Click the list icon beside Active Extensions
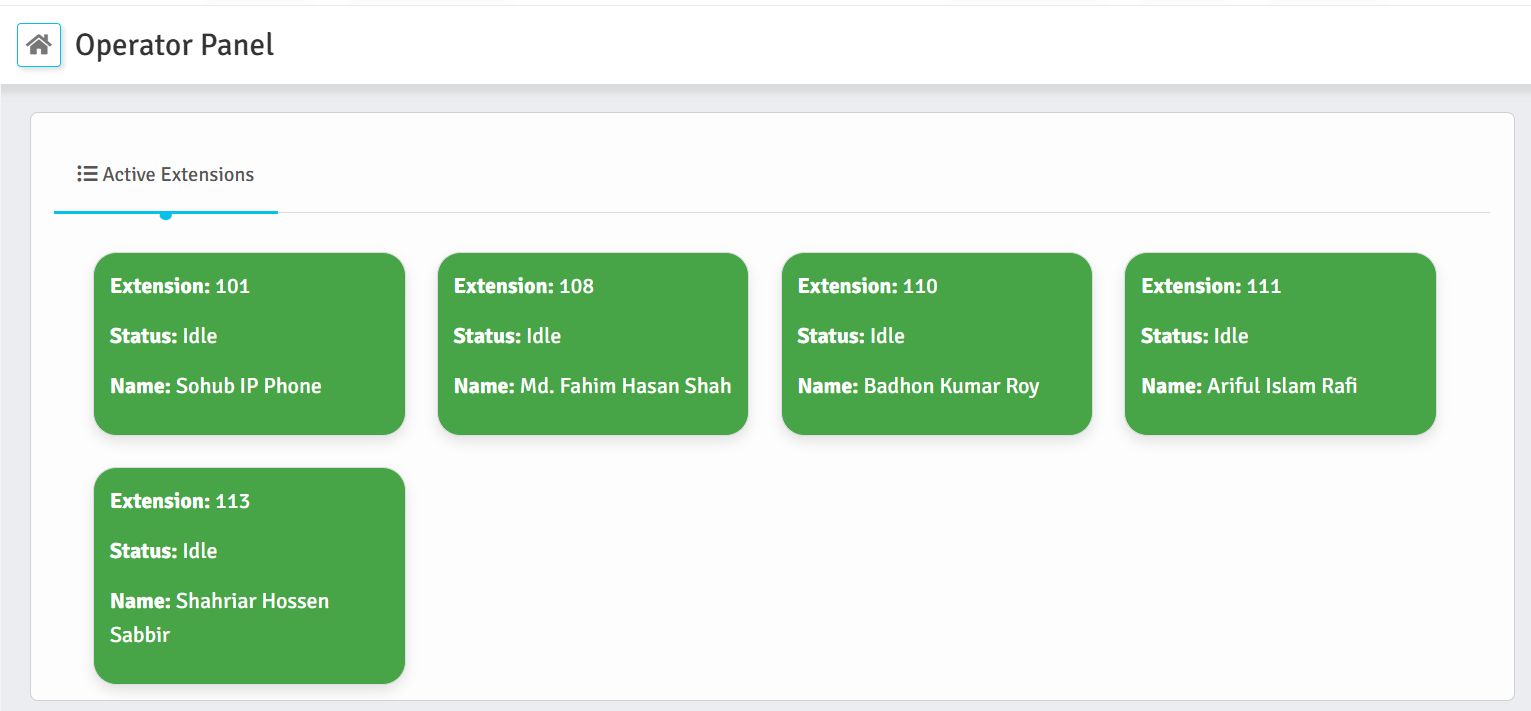The height and width of the screenshot is (711, 1531). (87, 174)
